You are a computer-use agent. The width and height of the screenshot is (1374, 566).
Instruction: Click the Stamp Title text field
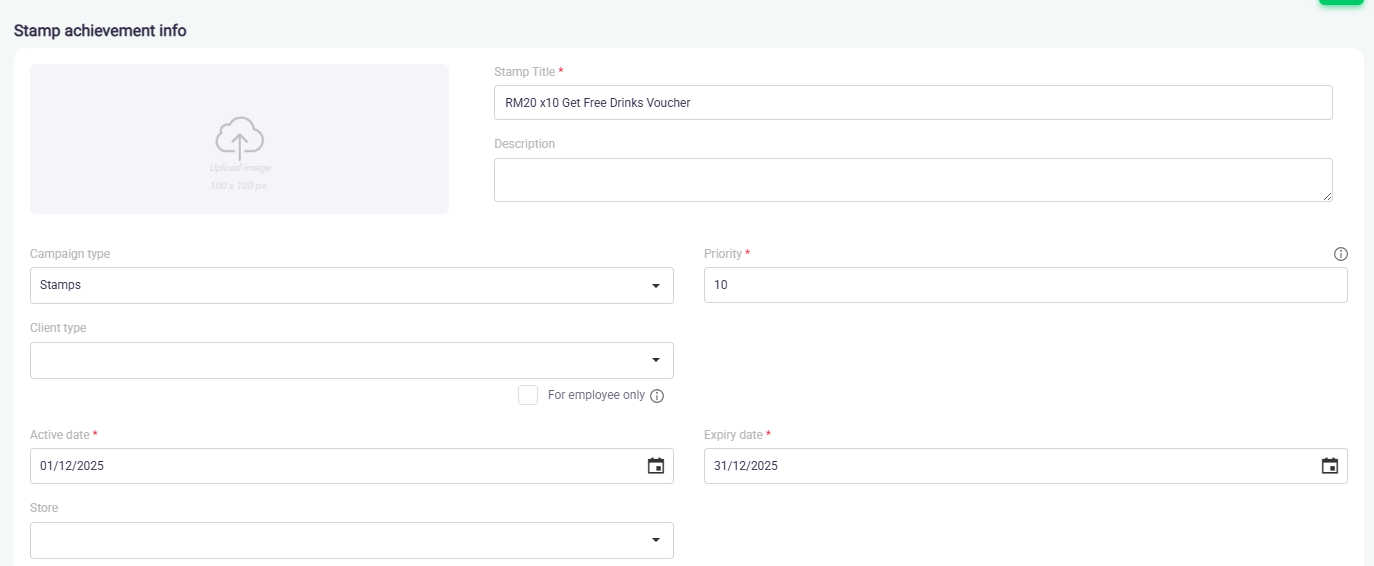point(912,102)
